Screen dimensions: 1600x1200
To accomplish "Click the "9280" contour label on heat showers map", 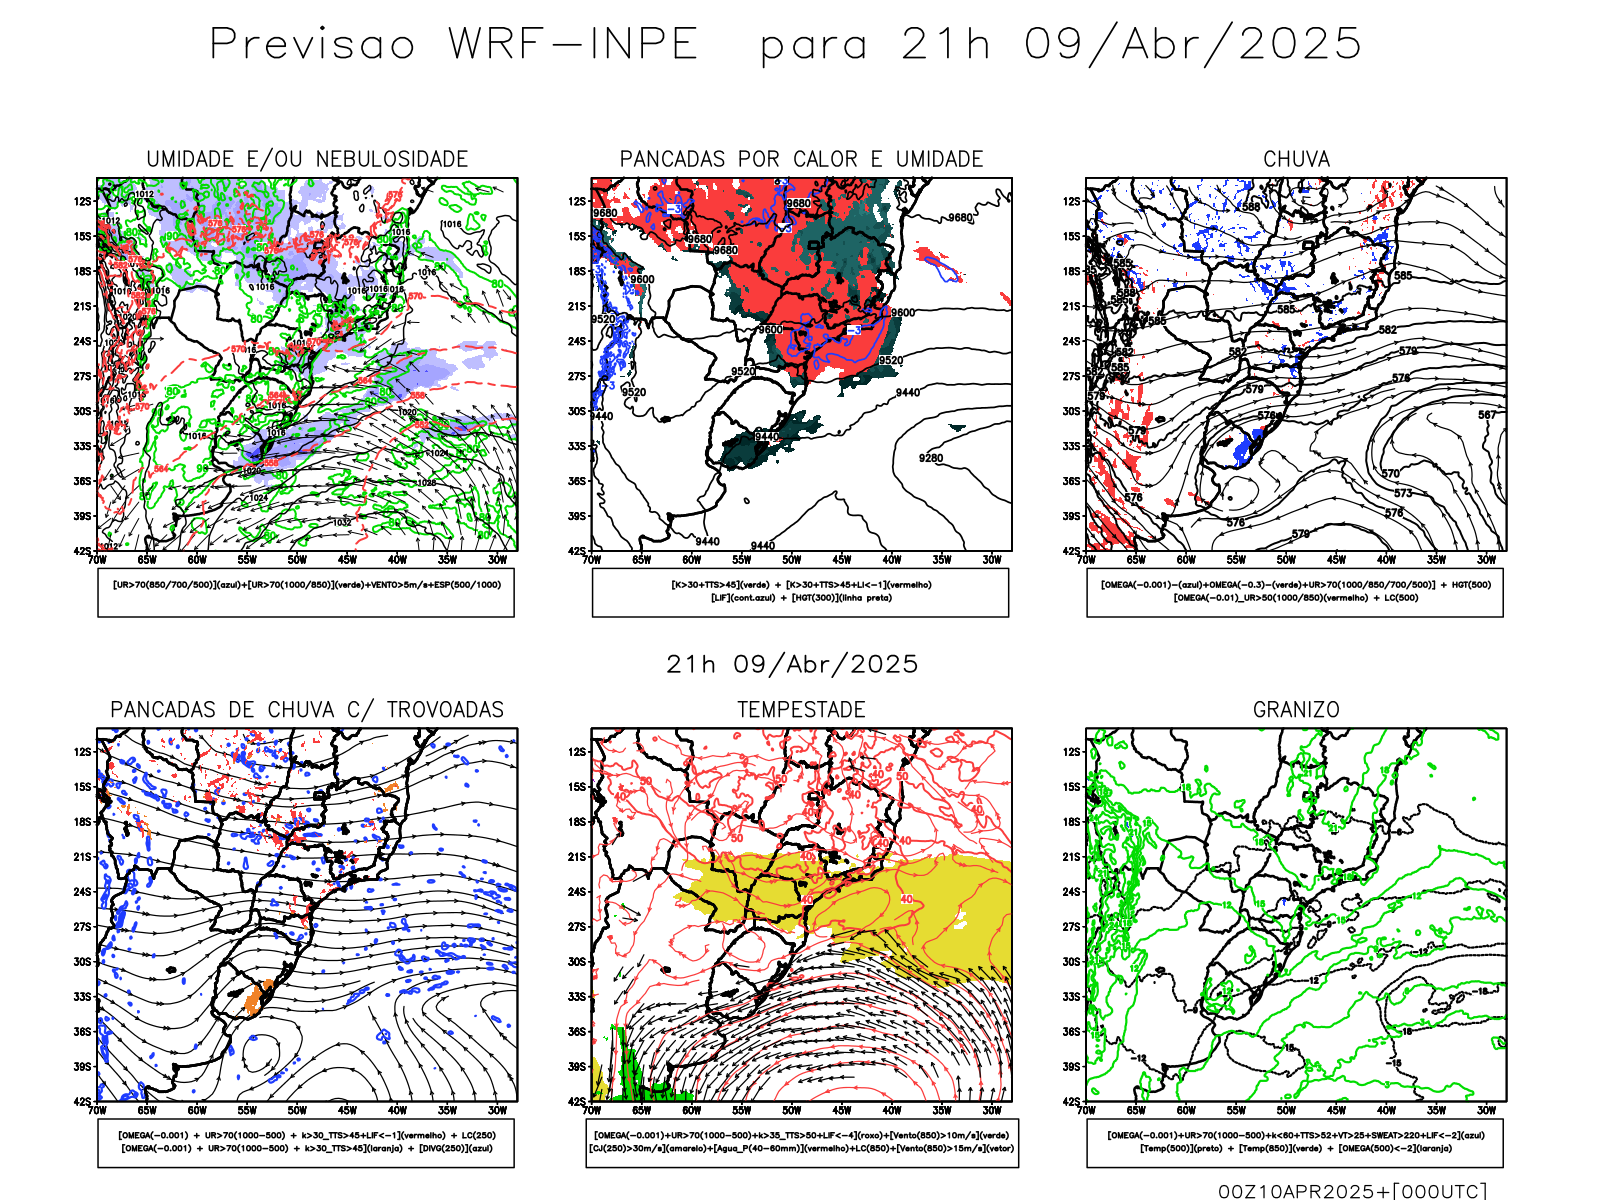I will pyautogui.click(x=931, y=458).
